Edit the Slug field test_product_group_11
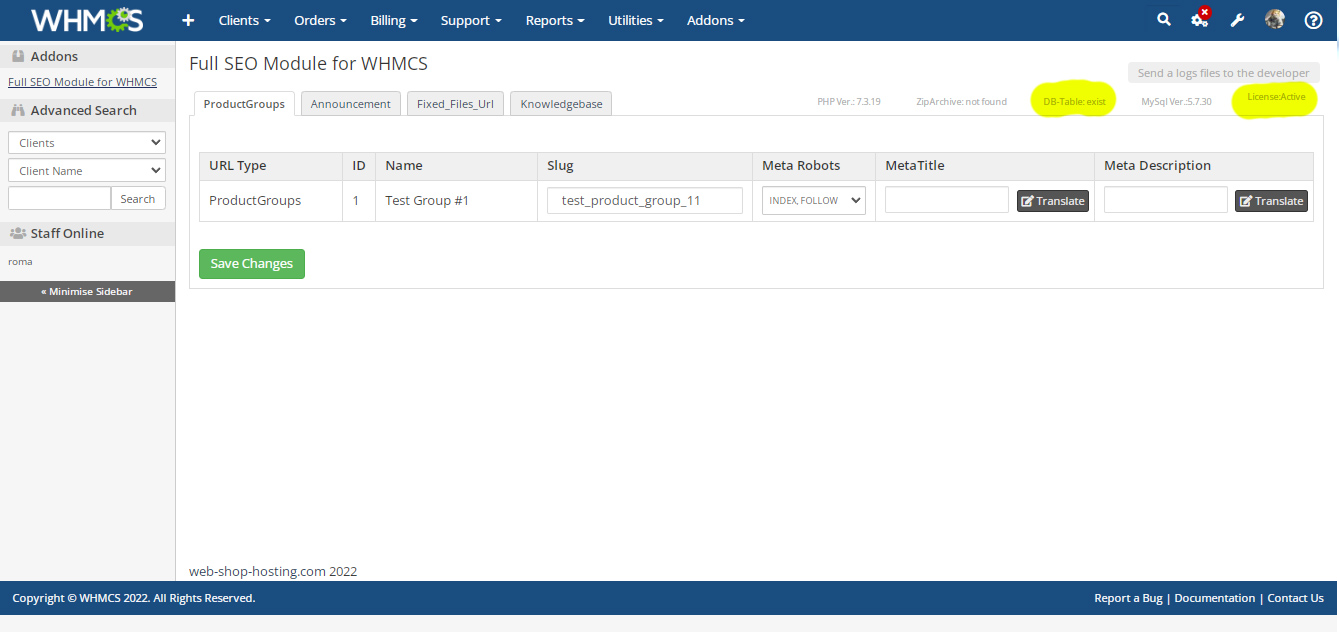Screen dimensions: 1339x632 click(645, 201)
